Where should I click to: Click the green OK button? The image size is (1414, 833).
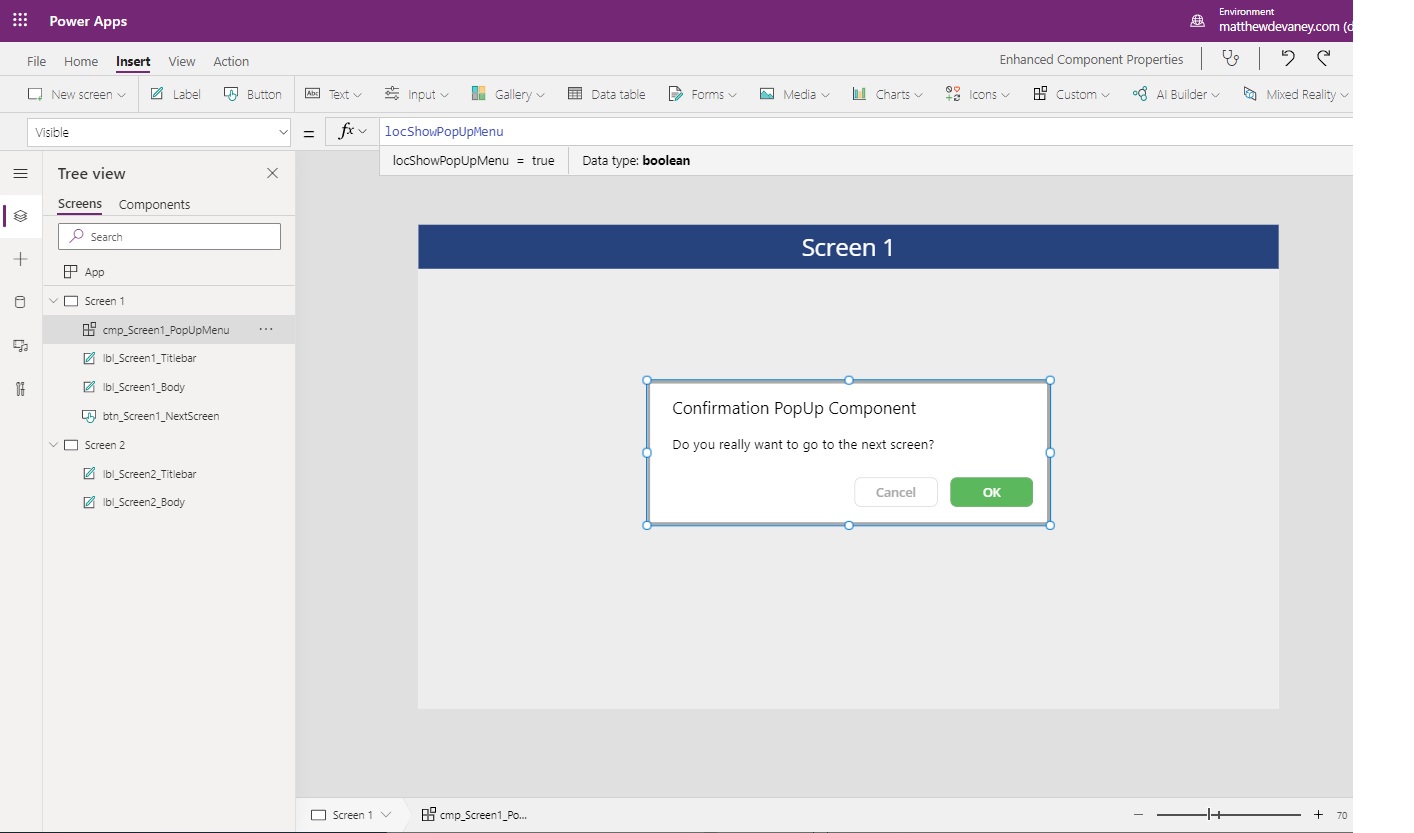pos(991,492)
